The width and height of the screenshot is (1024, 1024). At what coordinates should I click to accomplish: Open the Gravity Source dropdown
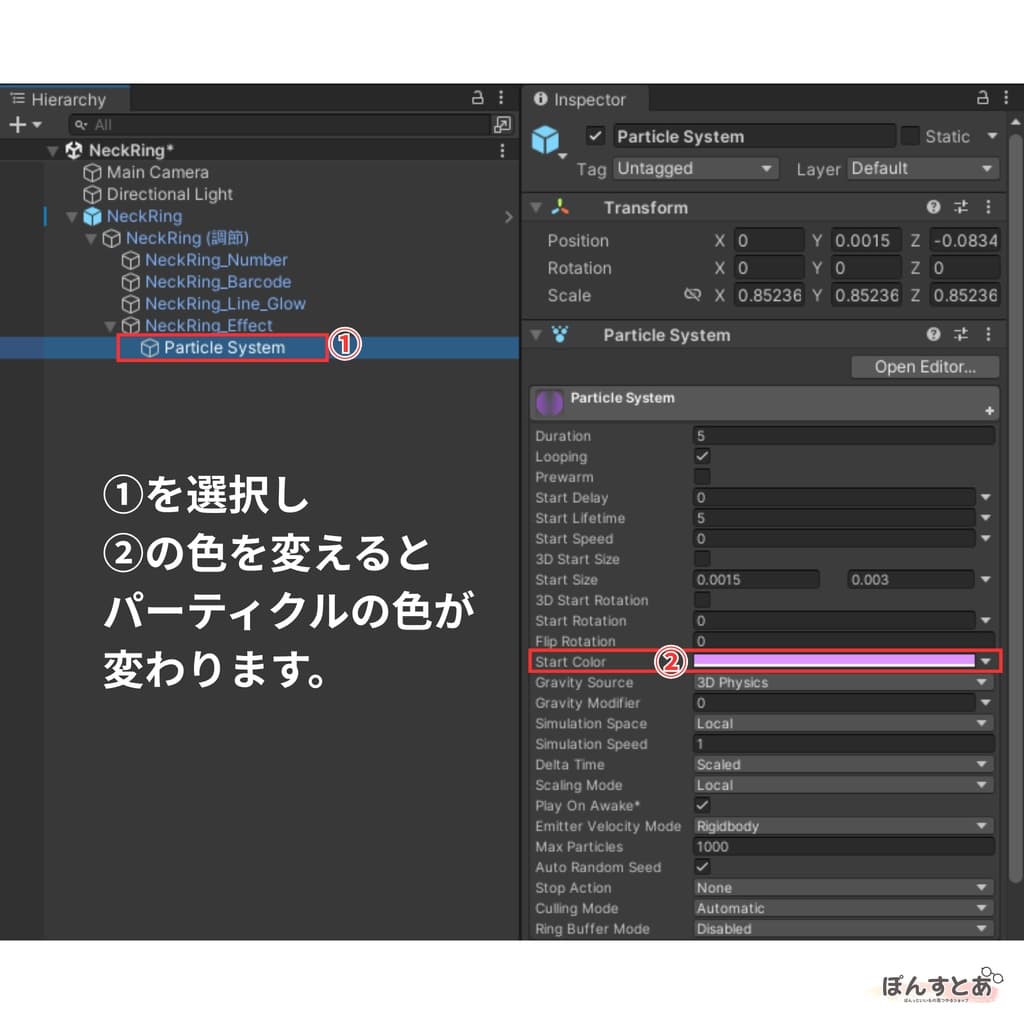point(843,682)
